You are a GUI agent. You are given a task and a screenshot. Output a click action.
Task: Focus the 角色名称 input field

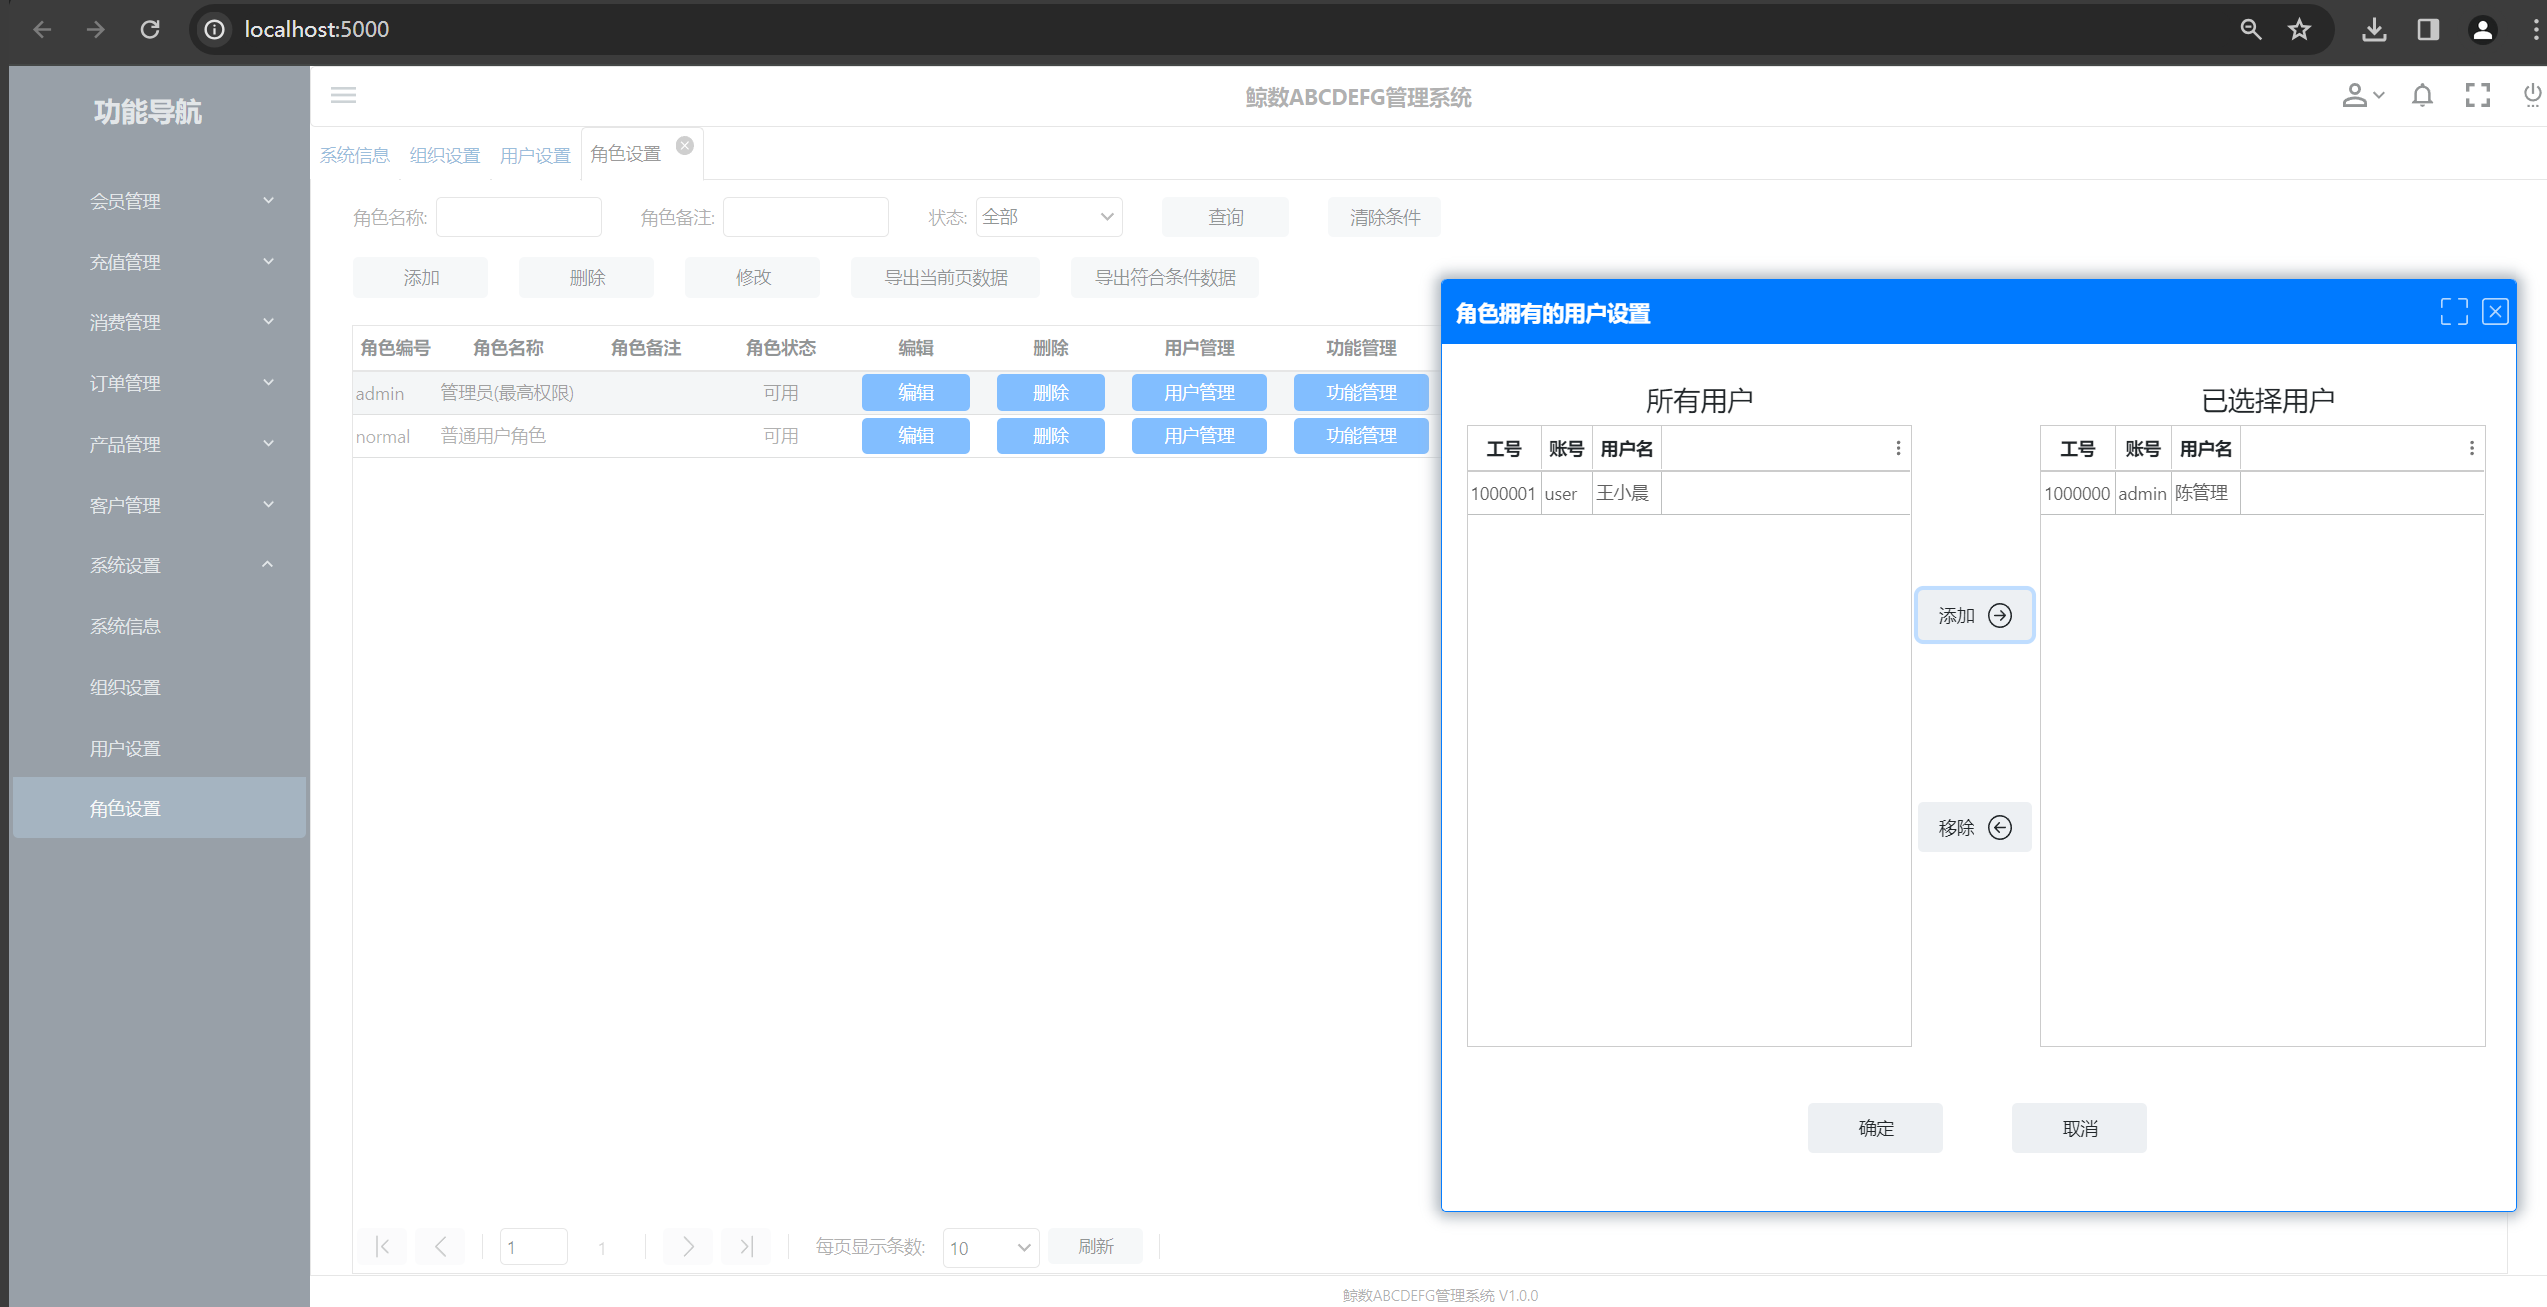pyautogui.click(x=518, y=217)
